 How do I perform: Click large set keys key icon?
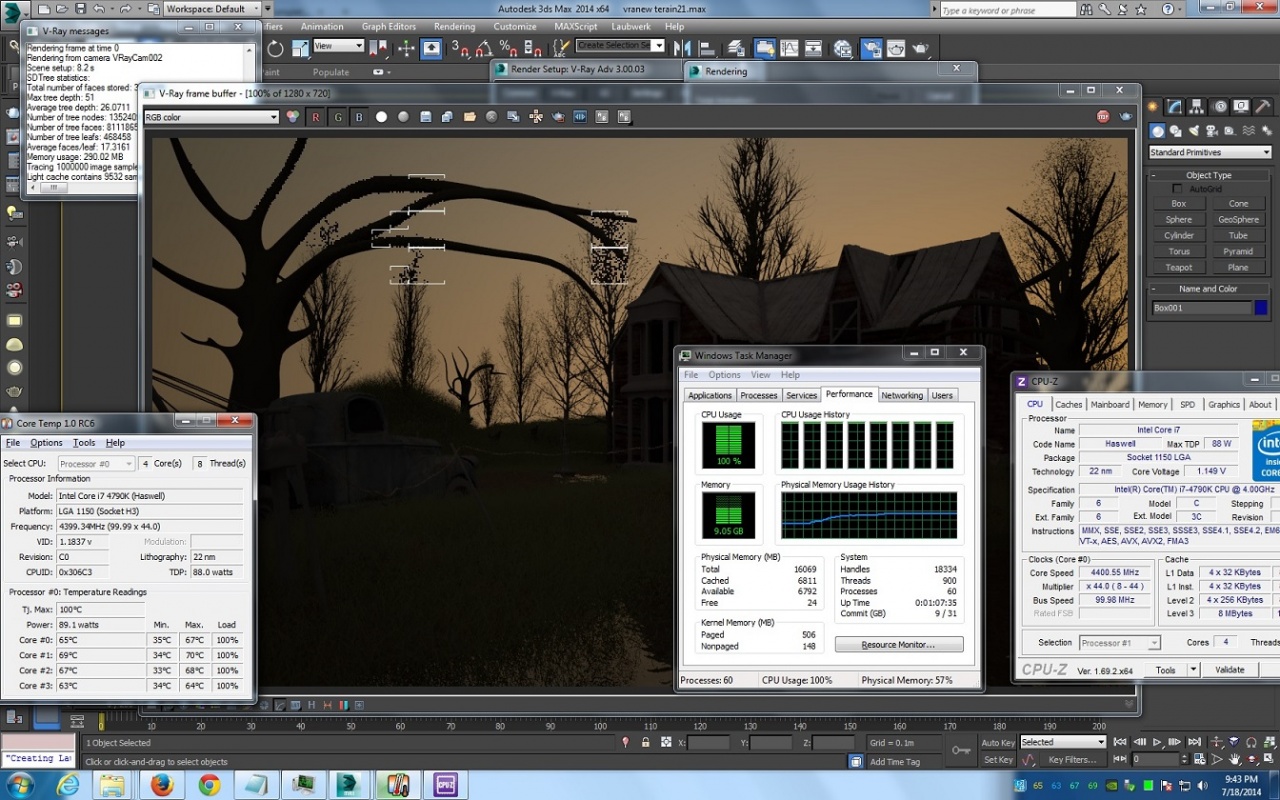coord(960,750)
